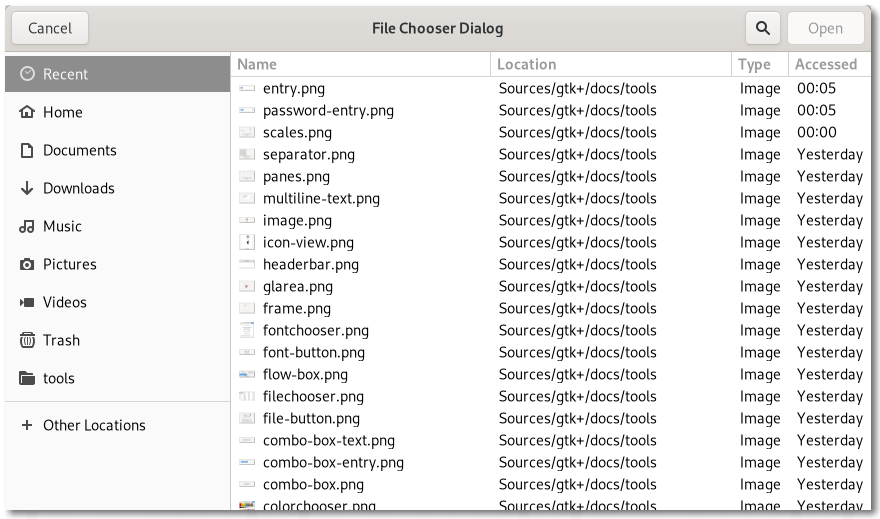Open the tools bookmark folder
880x519 pixels.
click(x=59, y=378)
